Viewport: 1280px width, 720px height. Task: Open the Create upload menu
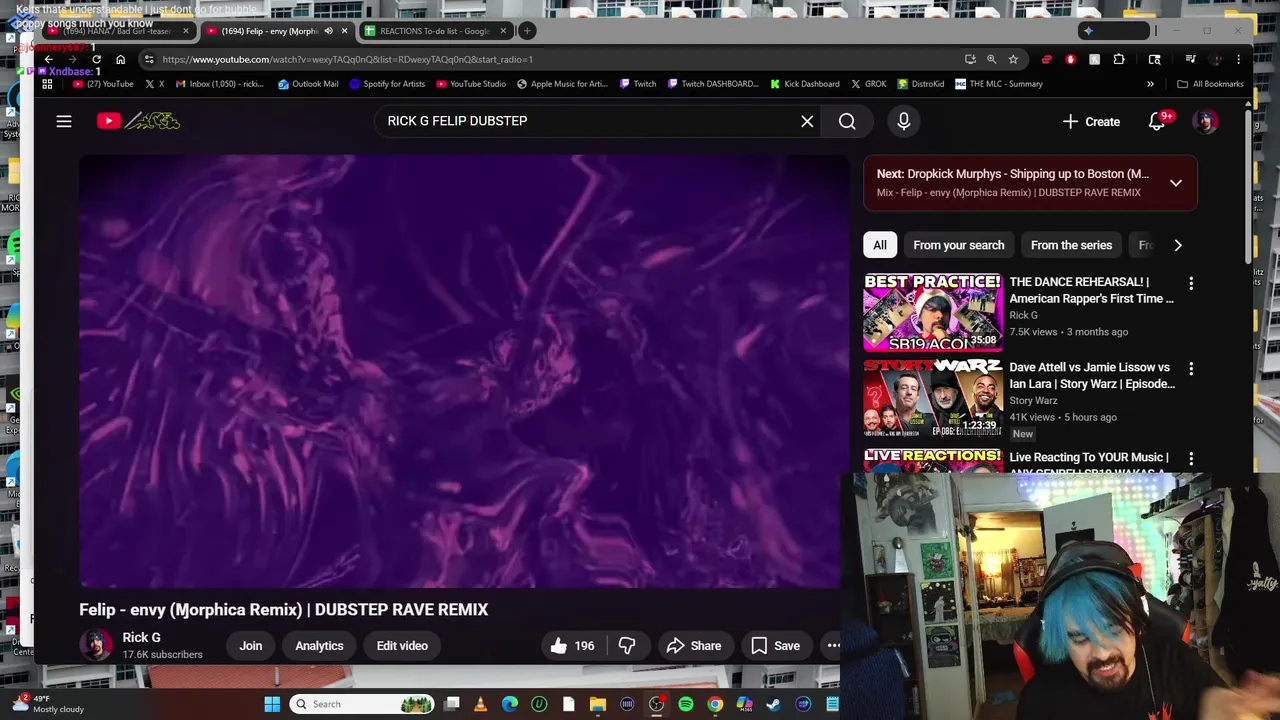click(1091, 121)
